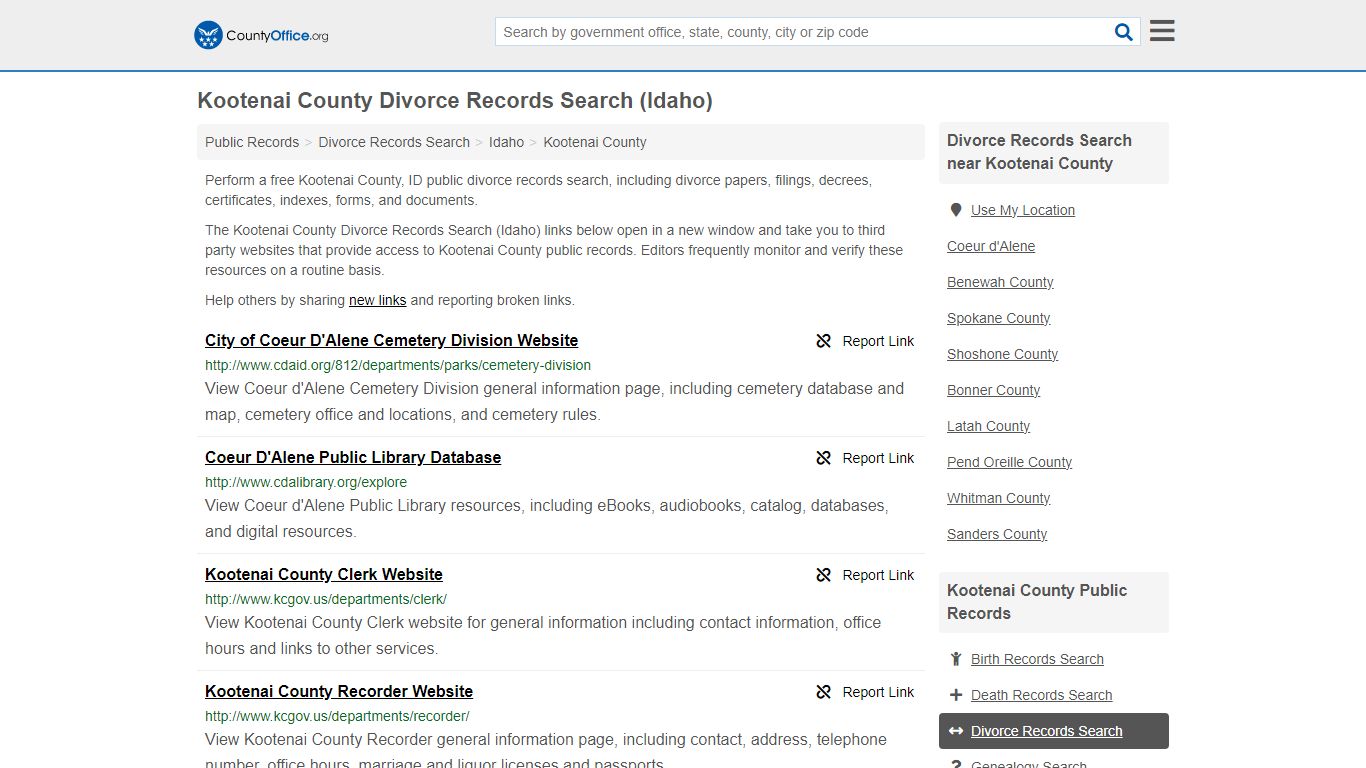Open Kootenai County breadcrumb
1366x768 pixels.
[595, 142]
